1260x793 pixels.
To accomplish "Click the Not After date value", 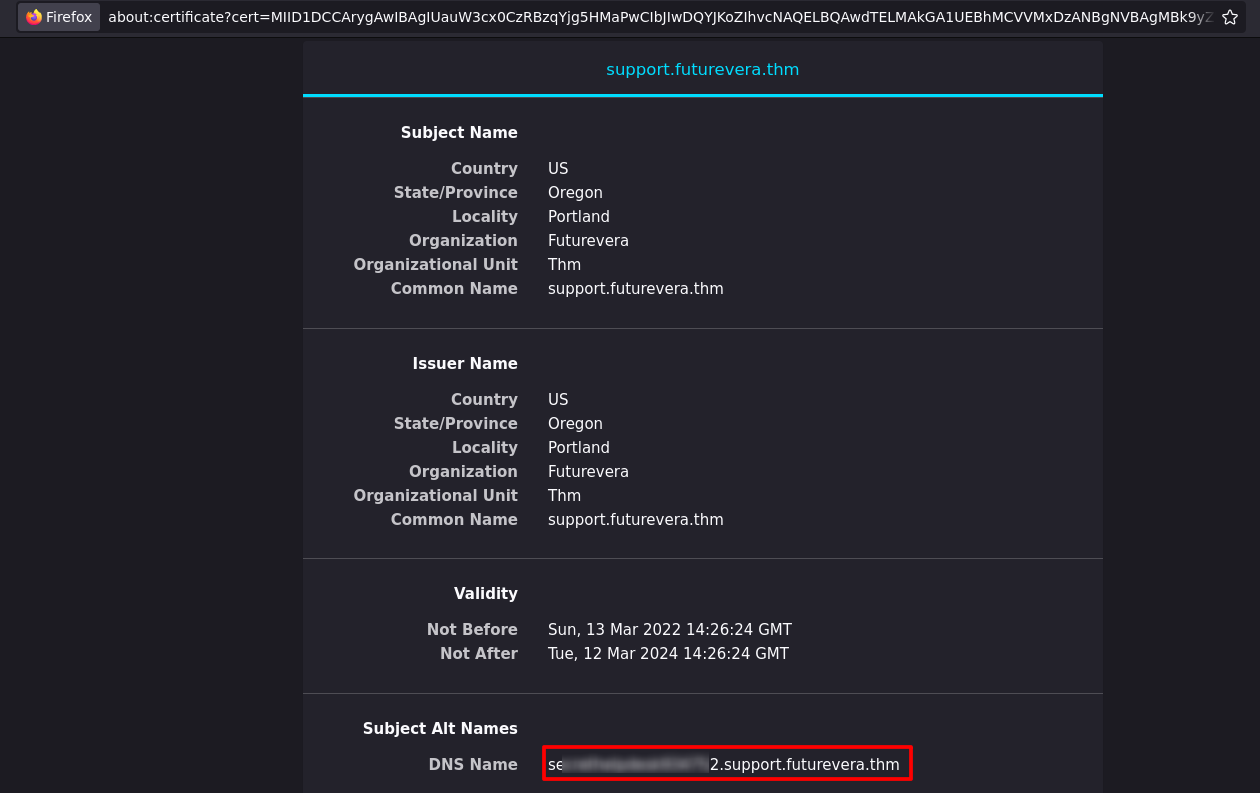I will coord(668,654).
